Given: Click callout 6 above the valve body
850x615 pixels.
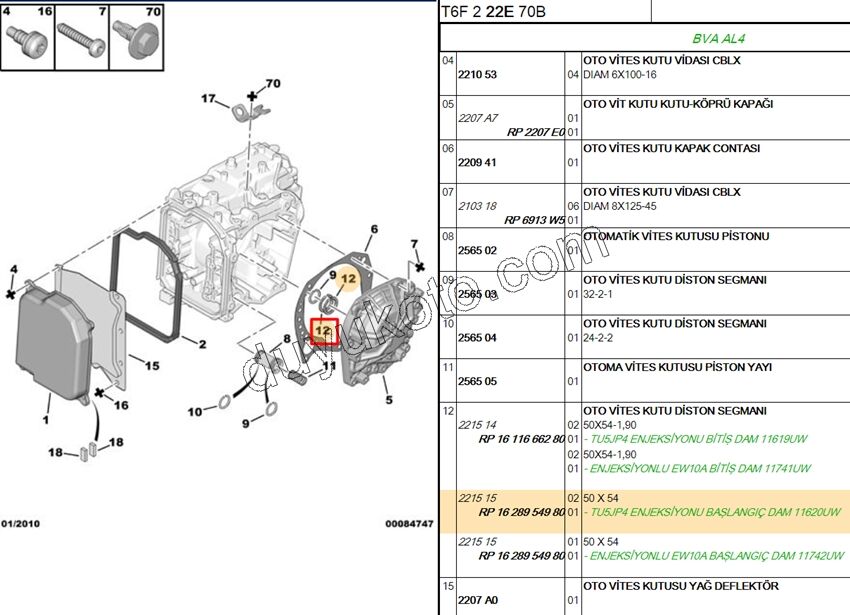Looking at the screenshot, I should coord(374,229).
